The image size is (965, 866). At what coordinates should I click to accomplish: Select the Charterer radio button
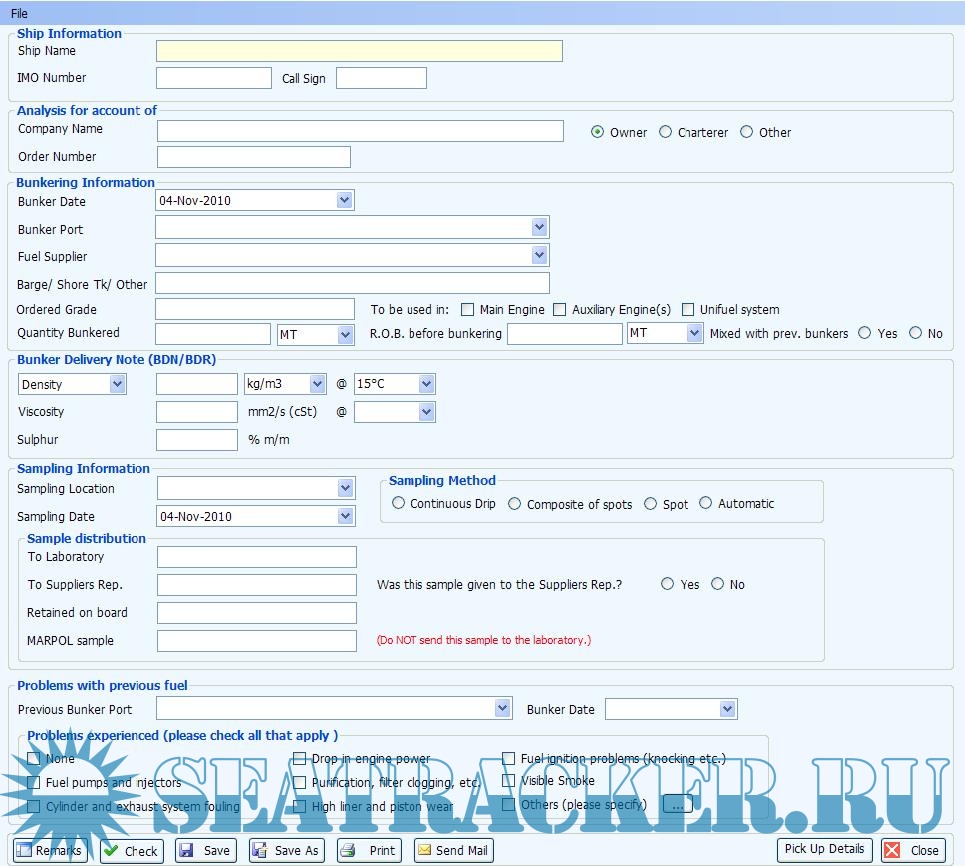pyautogui.click(x=666, y=132)
